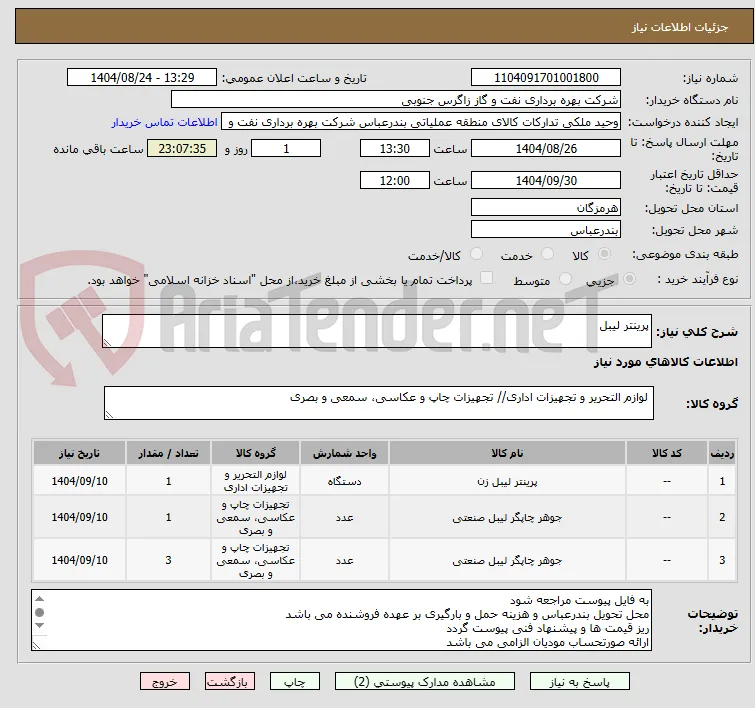Click row 3 جوهر چاپگر لیبل صنعتی cell
The height and width of the screenshot is (708, 755).
pos(508,560)
